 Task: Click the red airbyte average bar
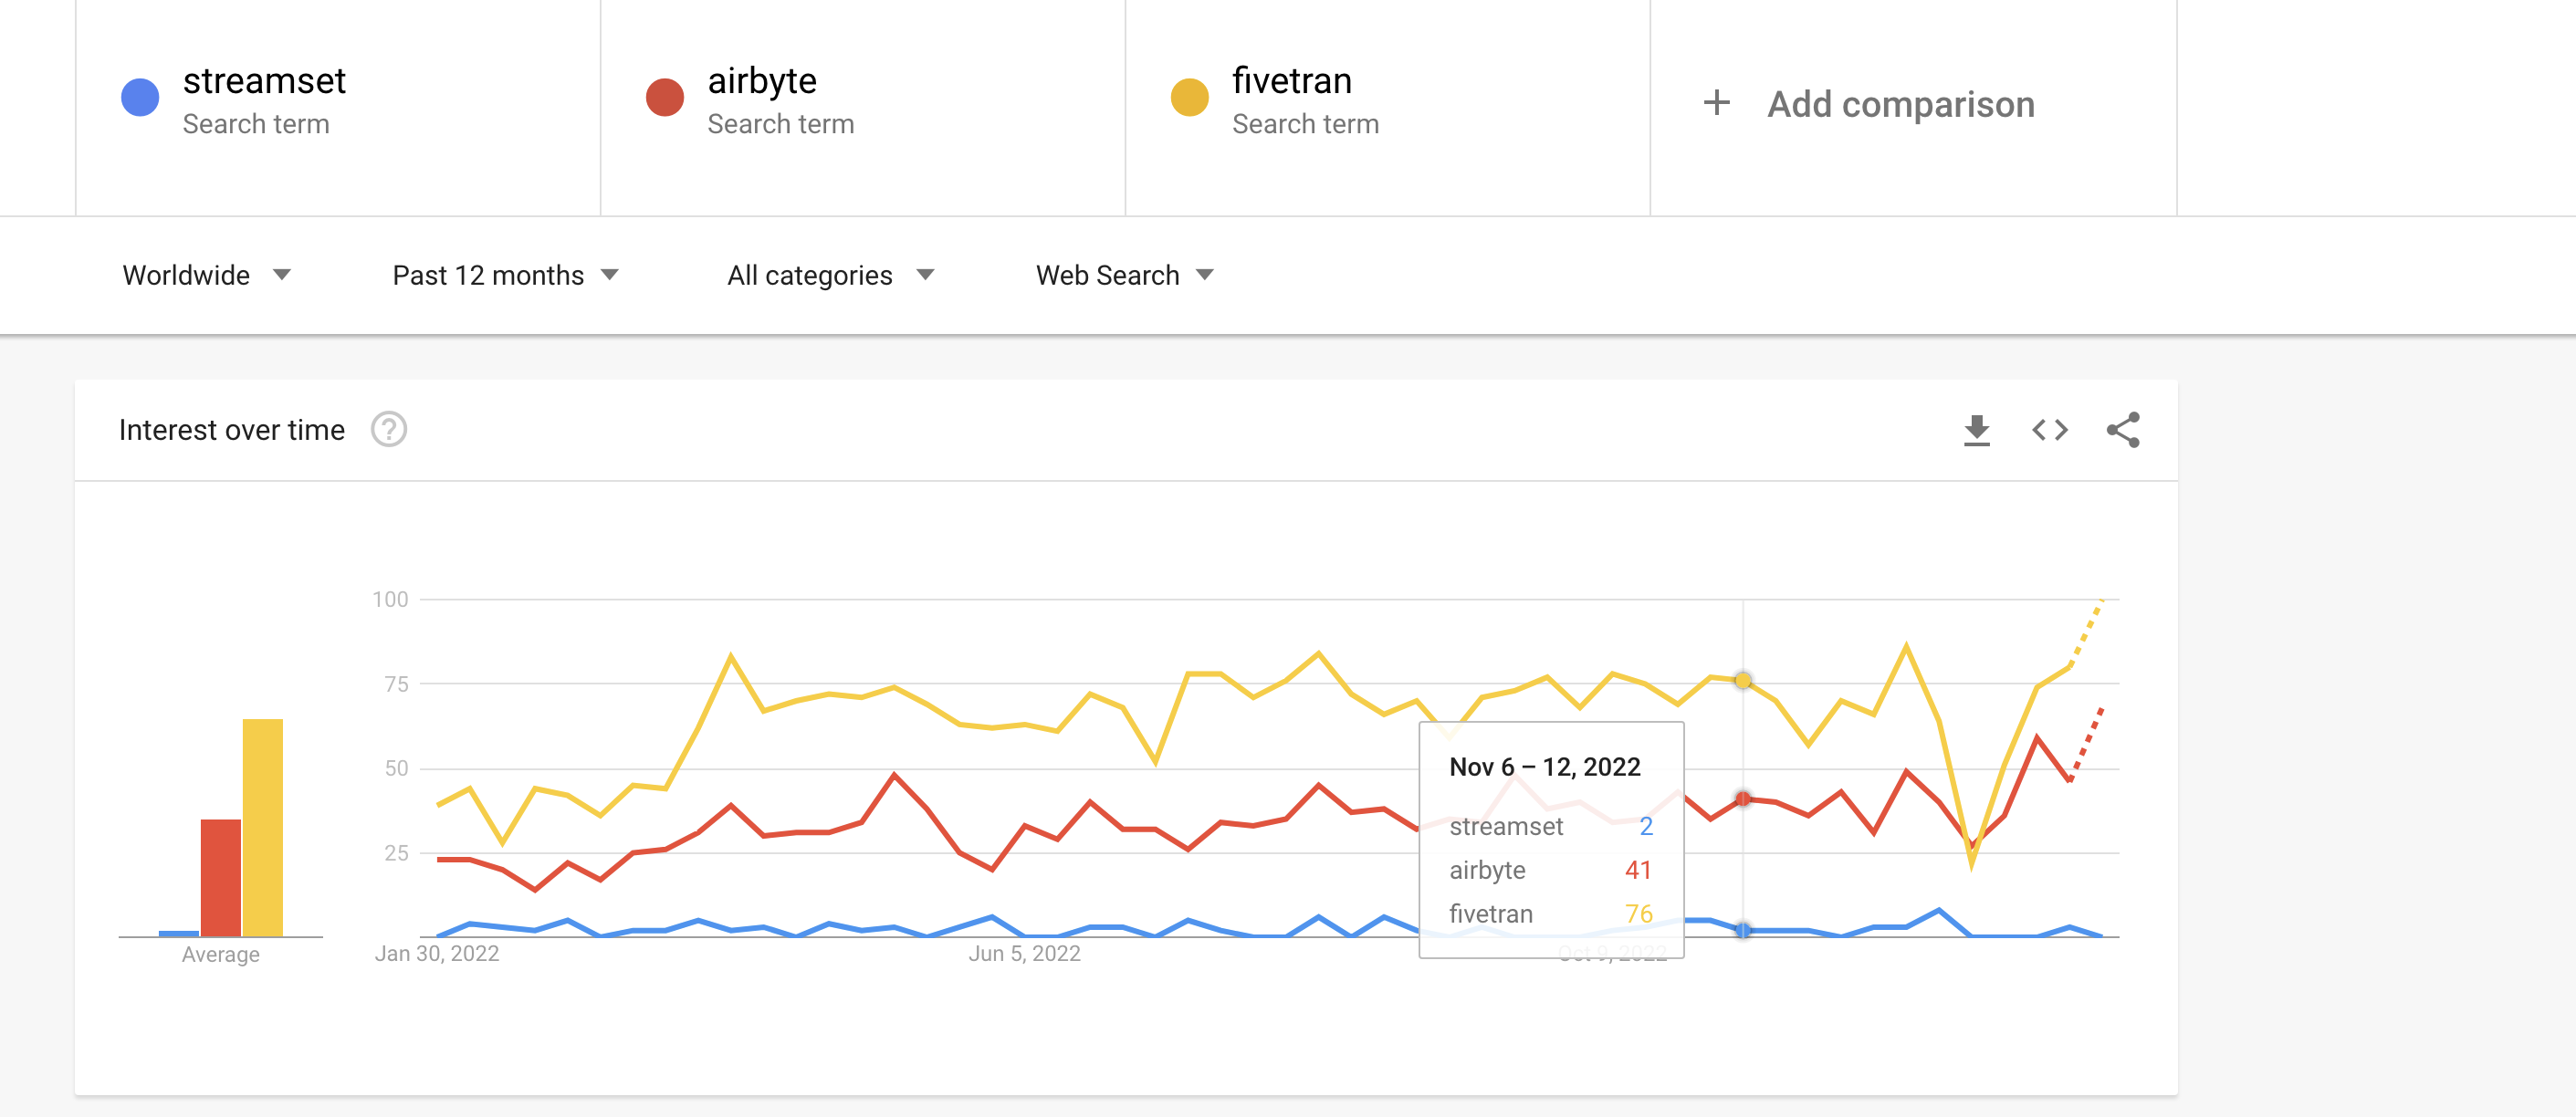point(221,877)
